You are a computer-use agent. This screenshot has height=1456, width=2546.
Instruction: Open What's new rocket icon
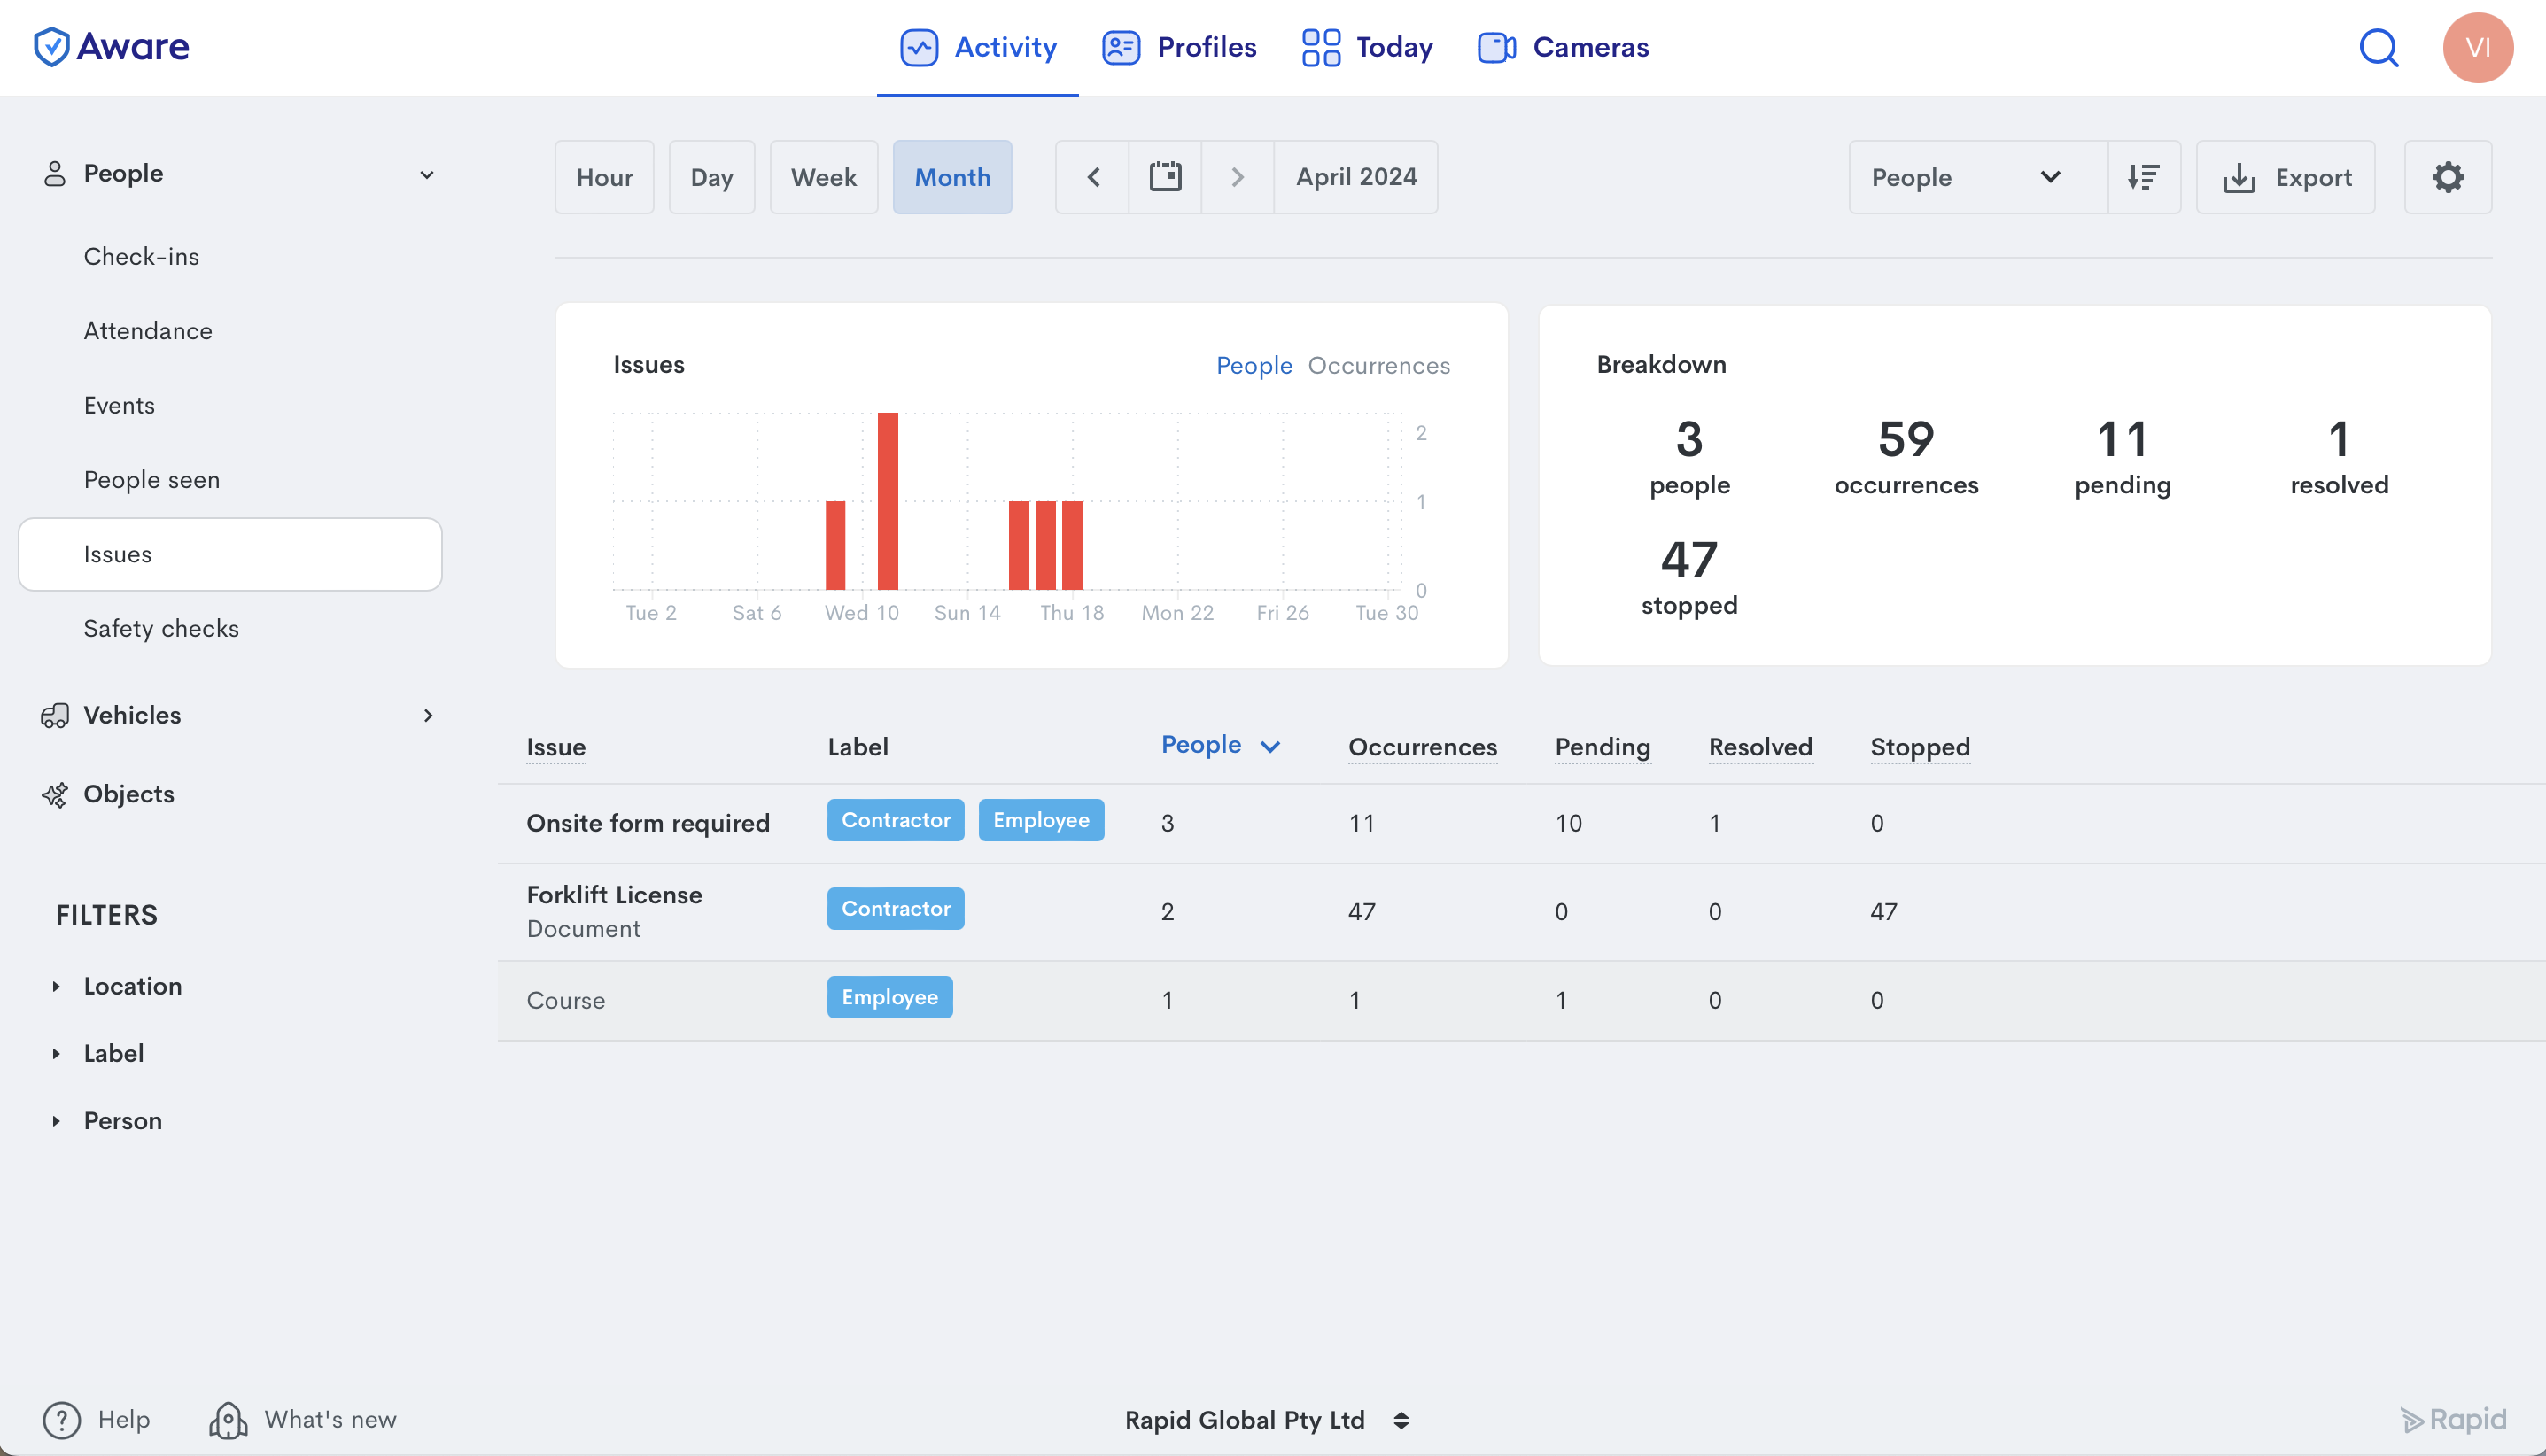pyautogui.click(x=228, y=1419)
